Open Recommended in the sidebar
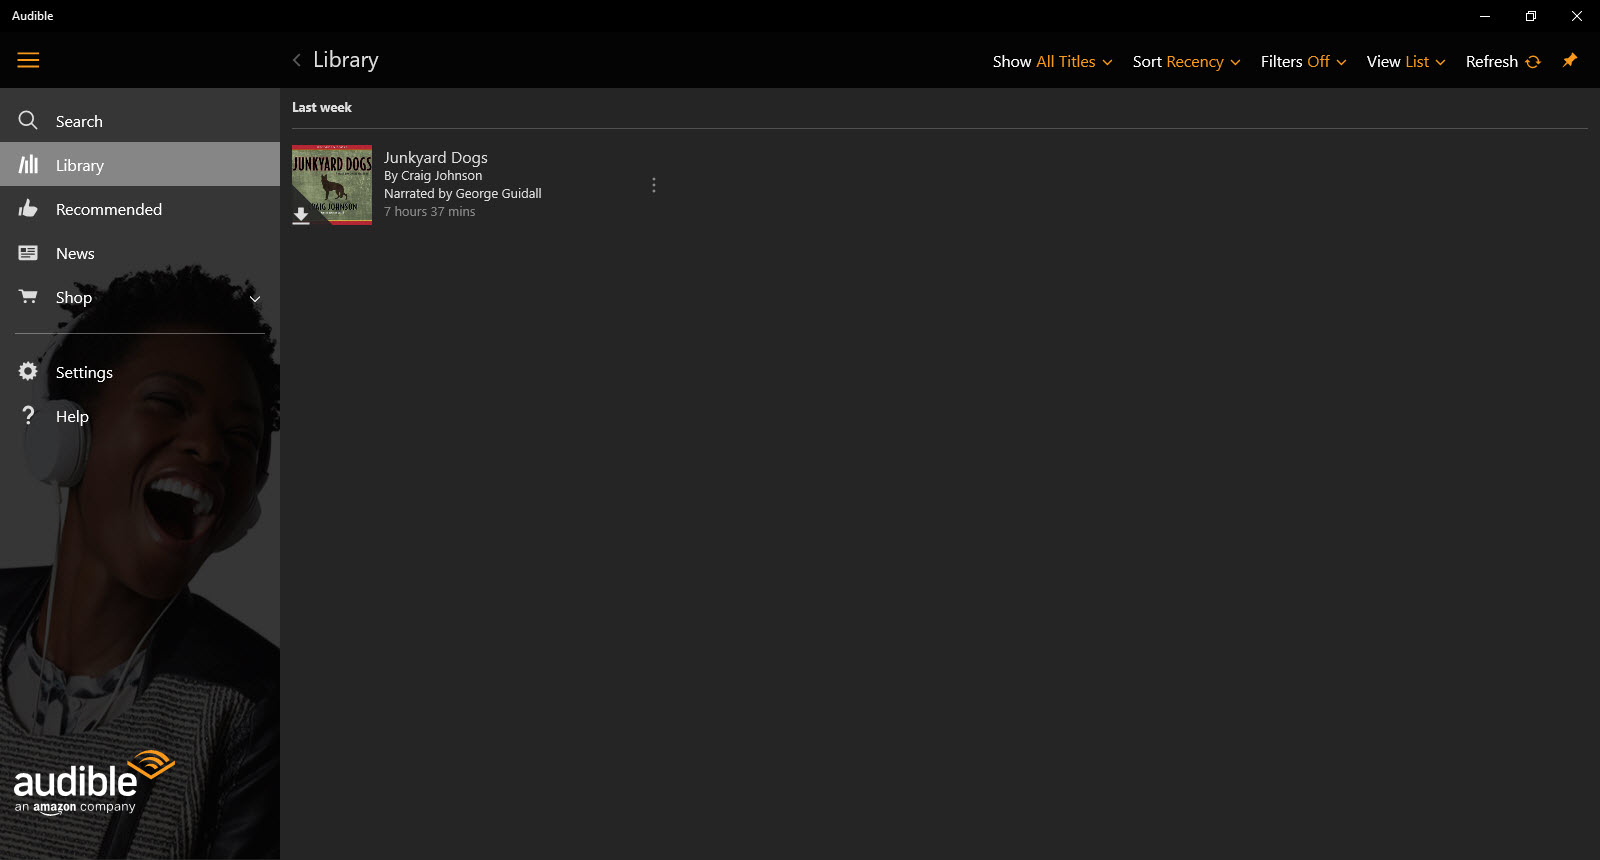This screenshot has height=860, width=1600. click(140, 209)
